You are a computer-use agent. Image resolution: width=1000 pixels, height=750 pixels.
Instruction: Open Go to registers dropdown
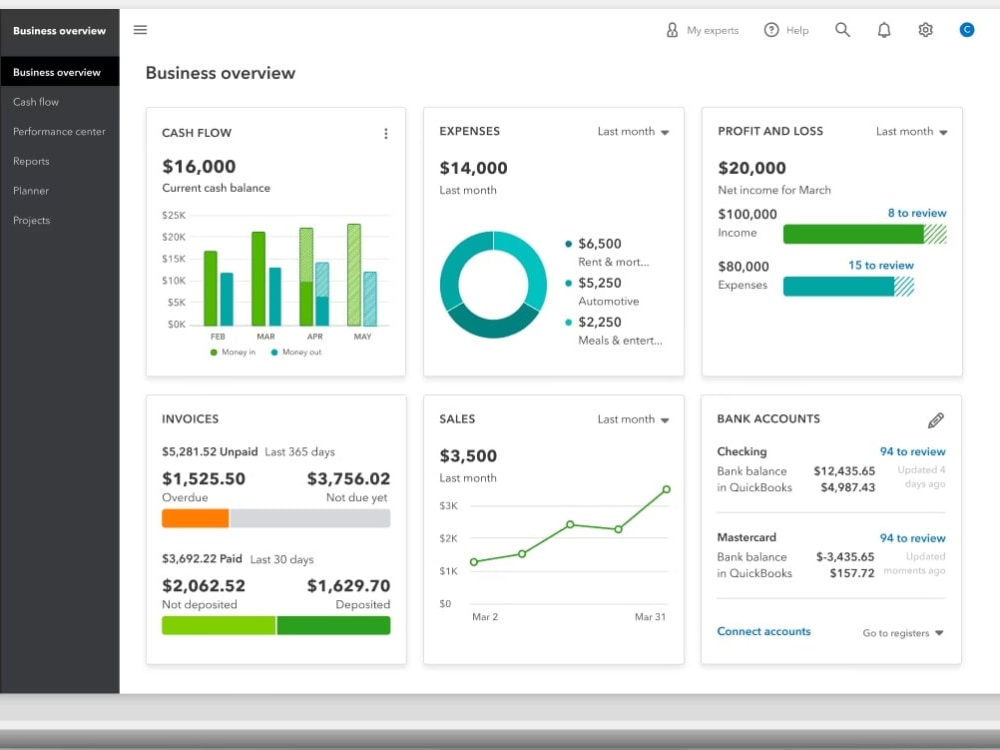(x=903, y=633)
